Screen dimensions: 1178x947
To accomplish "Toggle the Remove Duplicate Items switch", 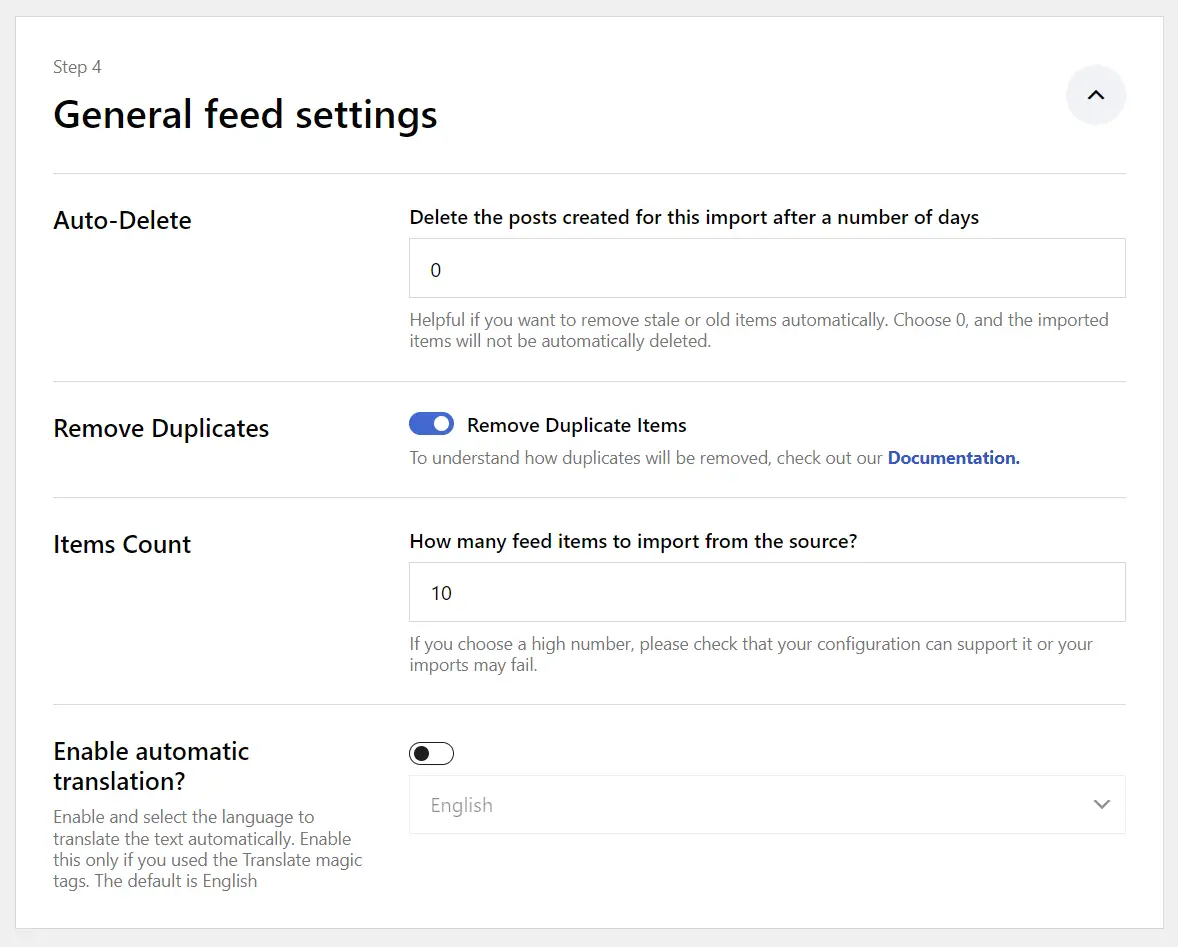I will (431, 424).
